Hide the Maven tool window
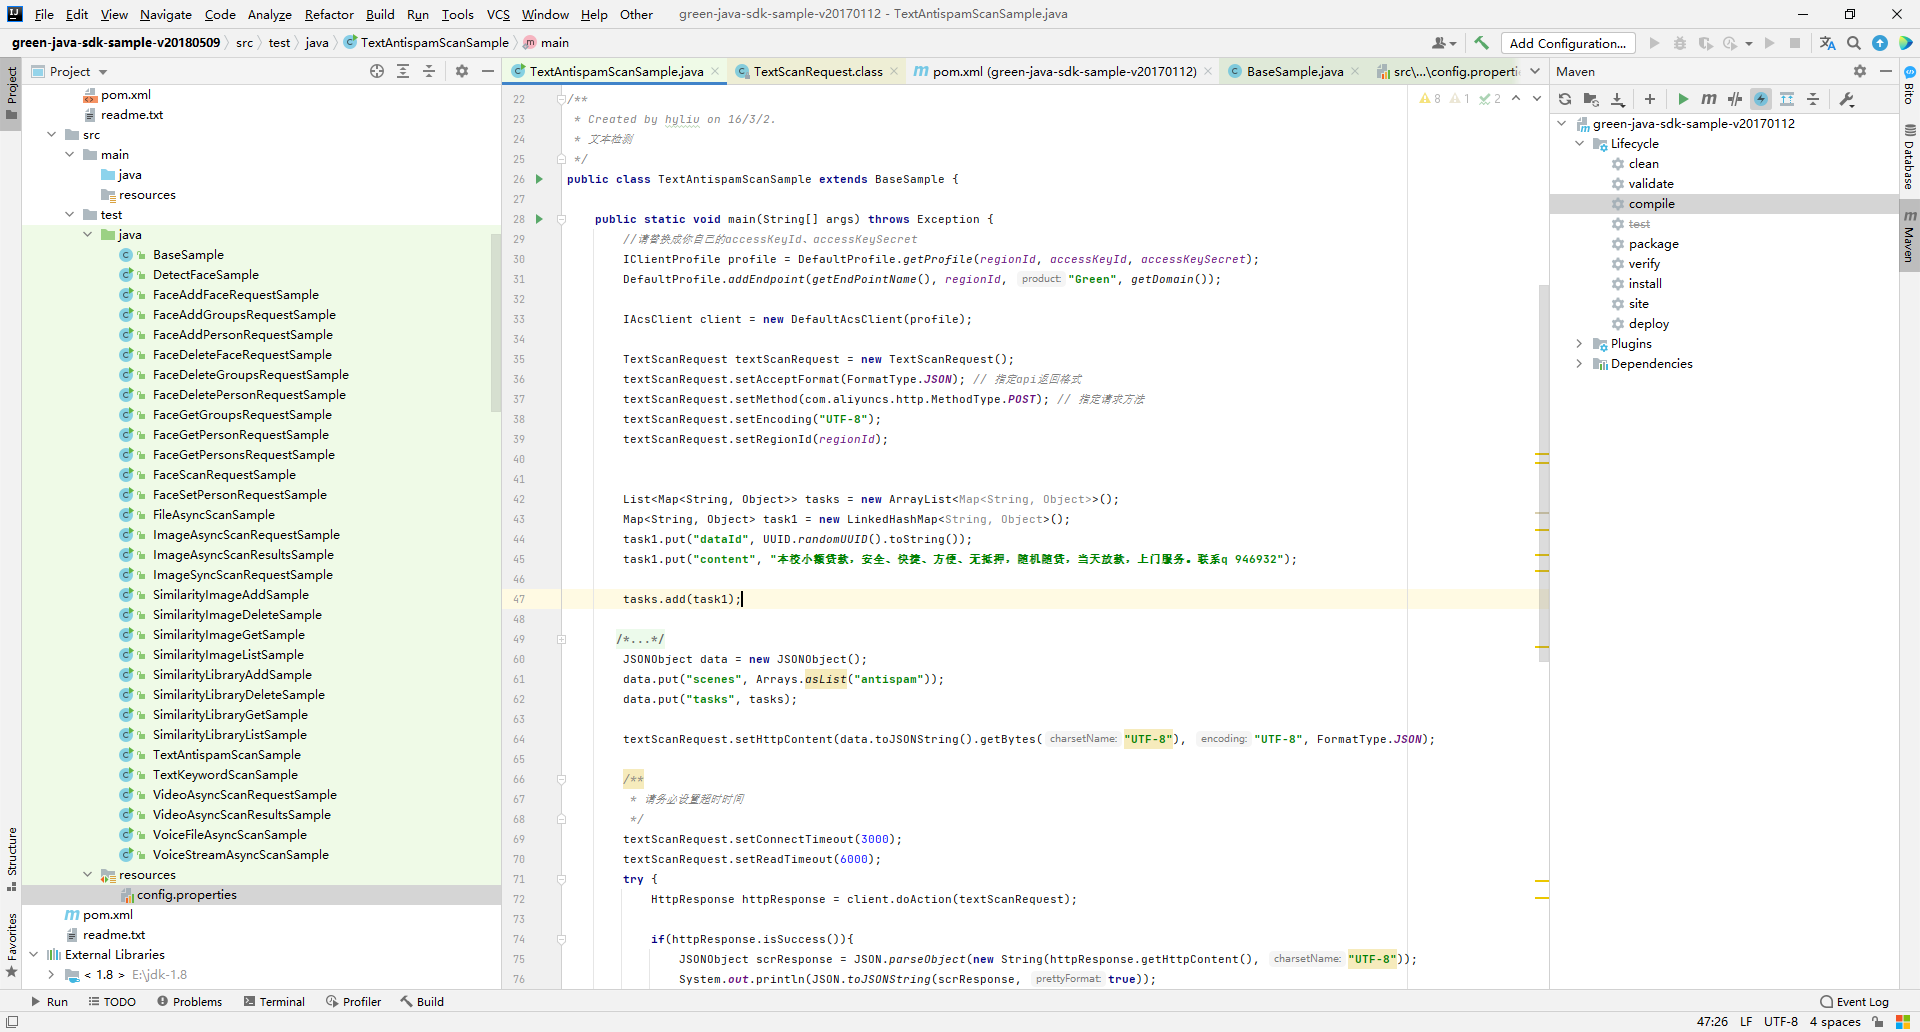This screenshot has height=1032, width=1920. pyautogui.click(x=1886, y=71)
